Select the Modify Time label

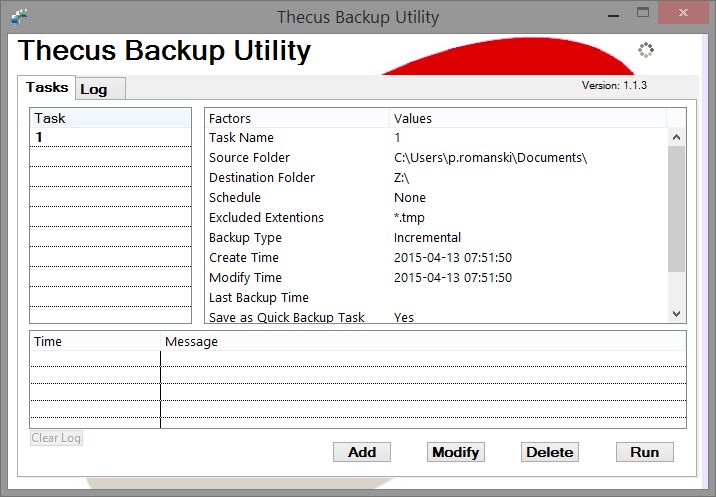click(x=245, y=278)
